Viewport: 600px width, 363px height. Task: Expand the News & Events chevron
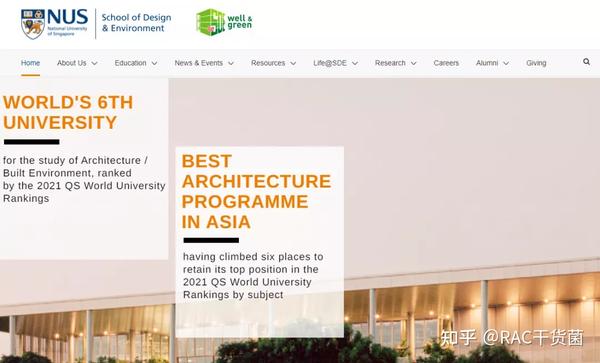click(231, 63)
